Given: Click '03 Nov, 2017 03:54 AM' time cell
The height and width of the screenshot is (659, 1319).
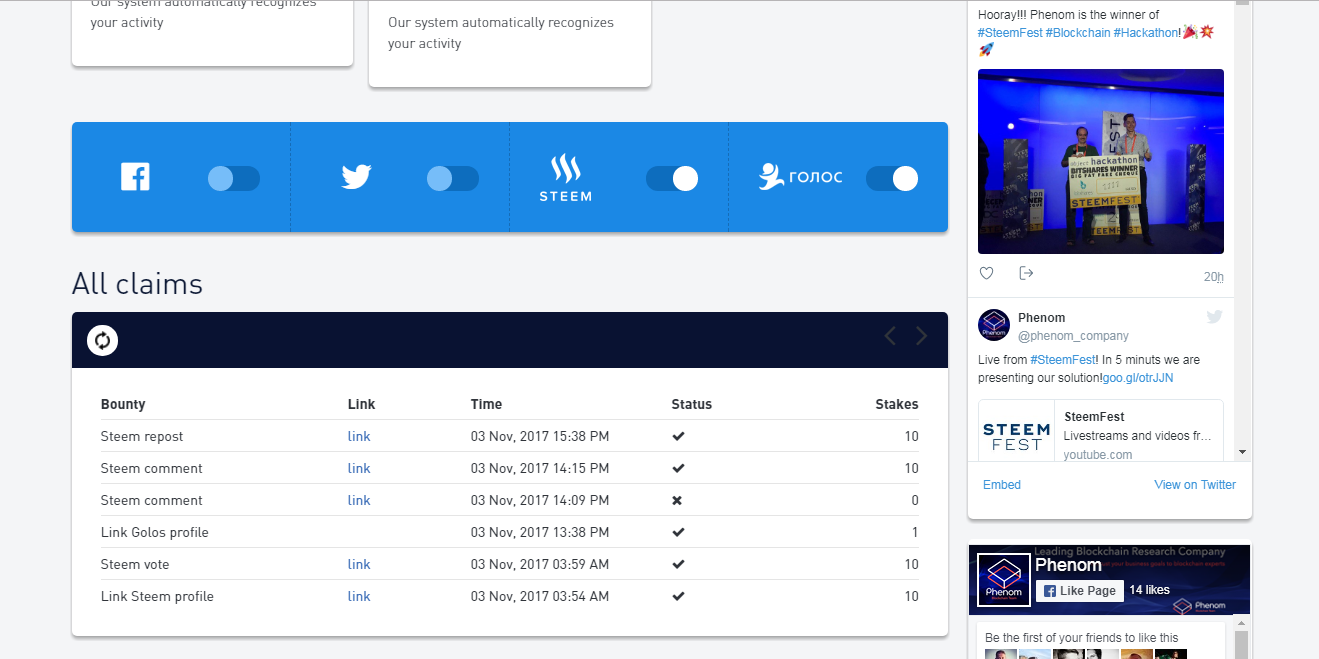Looking at the screenshot, I should (540, 596).
